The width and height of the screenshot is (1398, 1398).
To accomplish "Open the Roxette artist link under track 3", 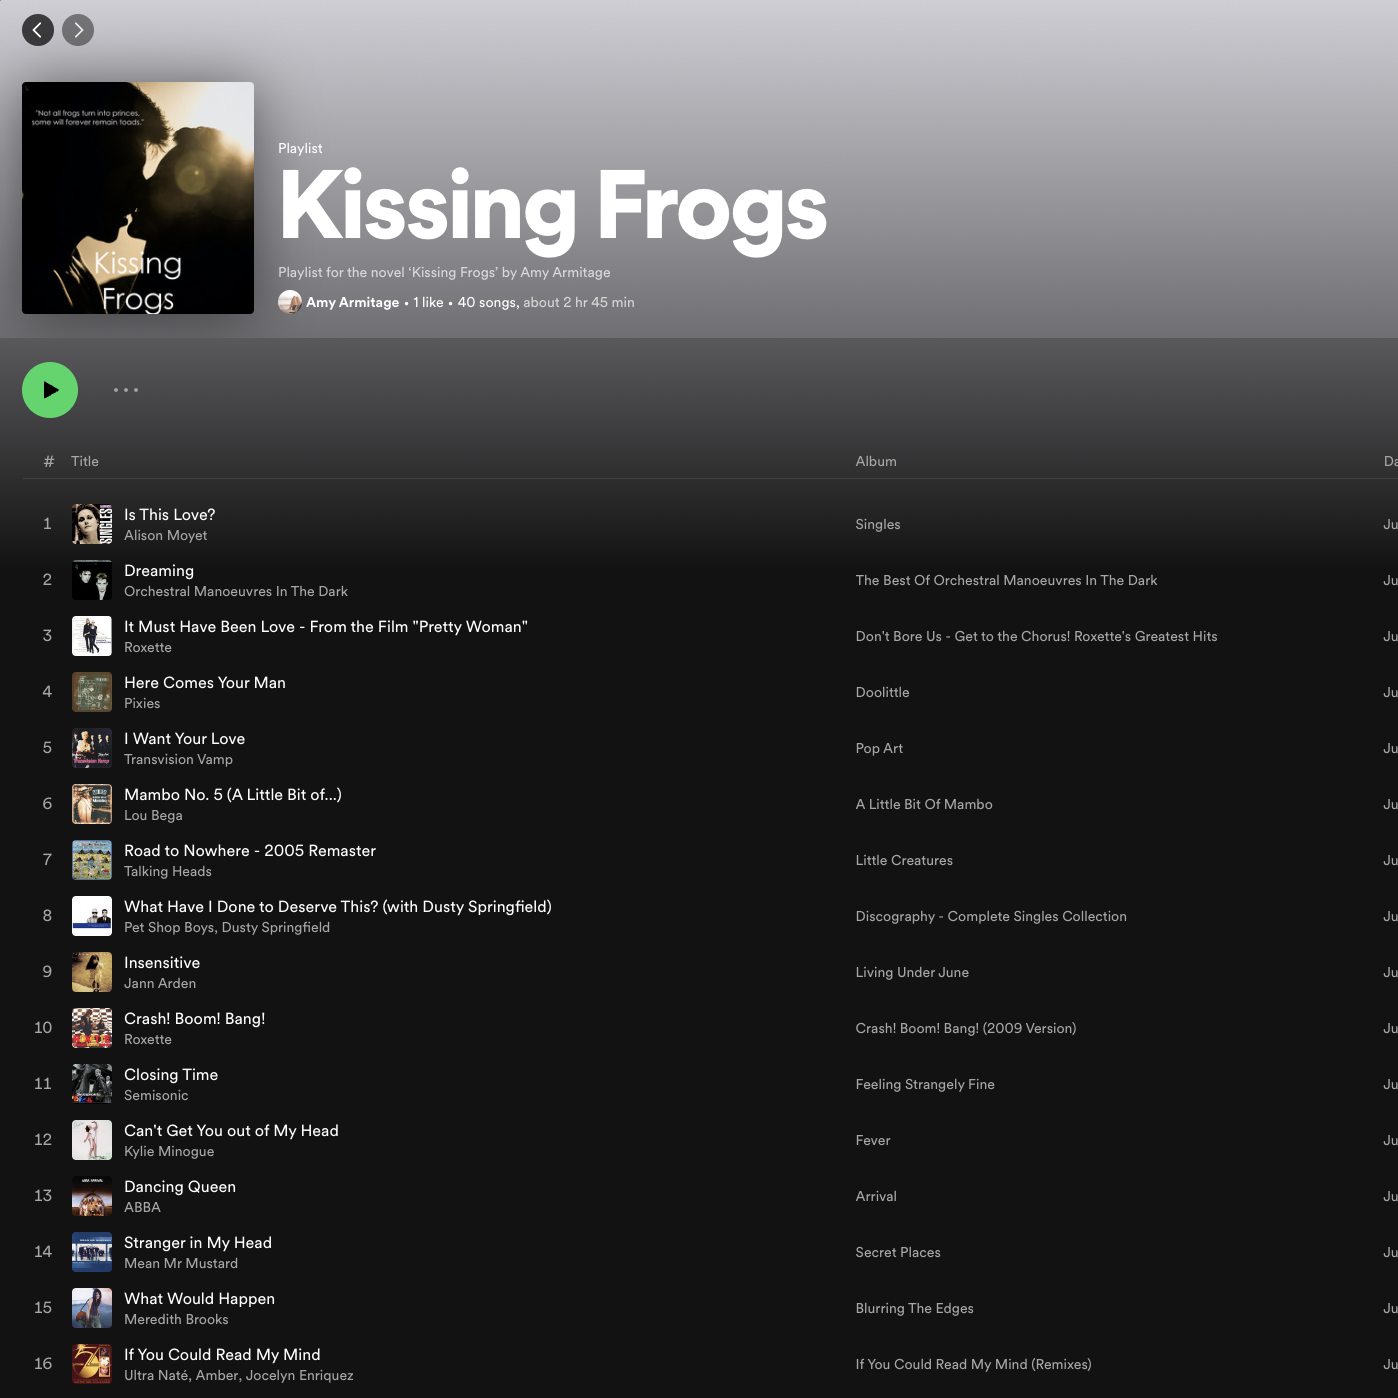I will (x=148, y=648).
